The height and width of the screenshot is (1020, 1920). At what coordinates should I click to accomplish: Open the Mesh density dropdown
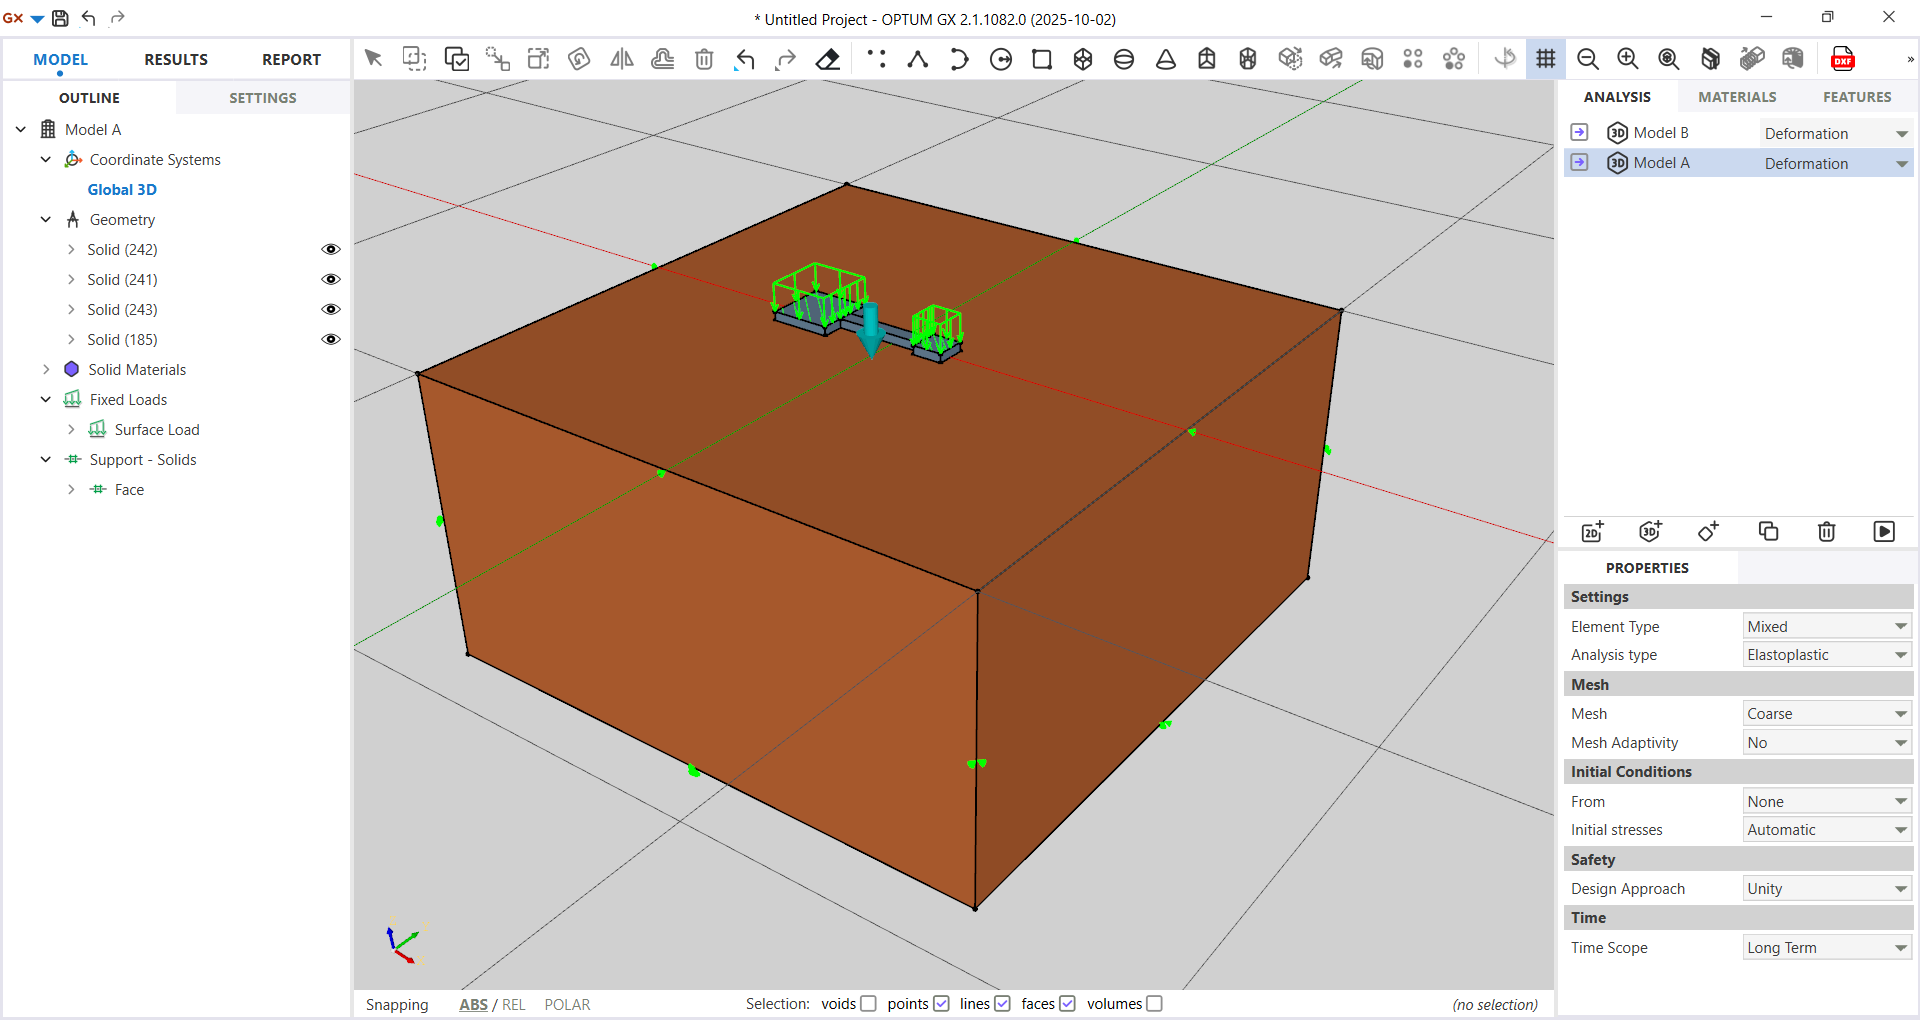point(1826,714)
